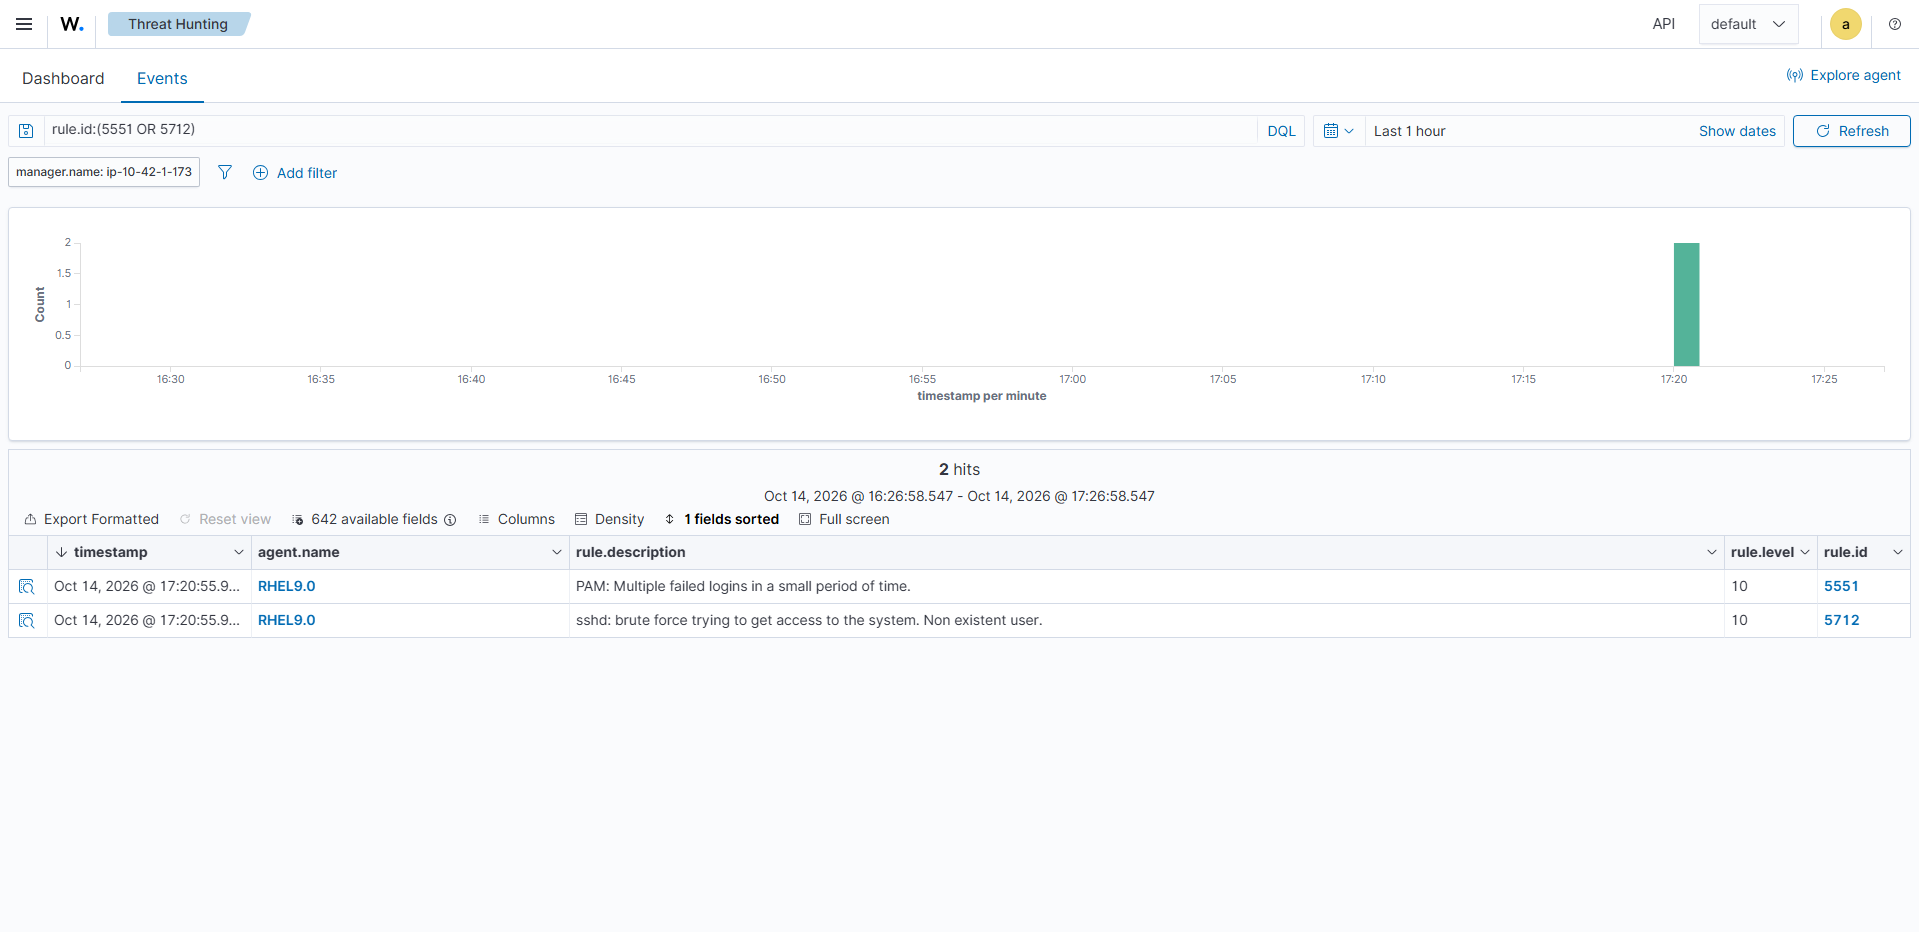Click the Threat Hunting breadcrumb

pos(178,24)
